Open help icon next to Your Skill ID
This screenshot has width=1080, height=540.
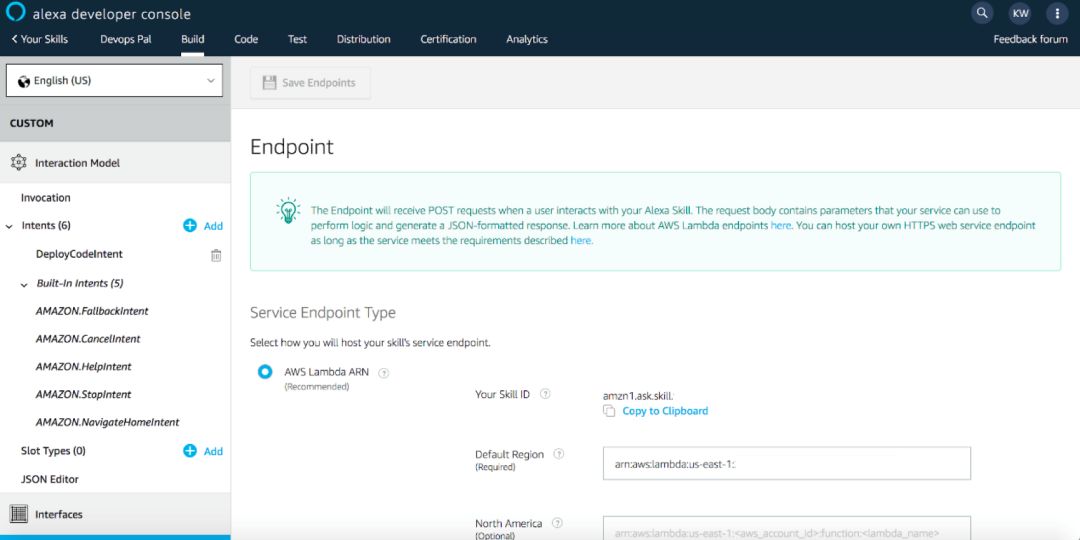point(545,394)
